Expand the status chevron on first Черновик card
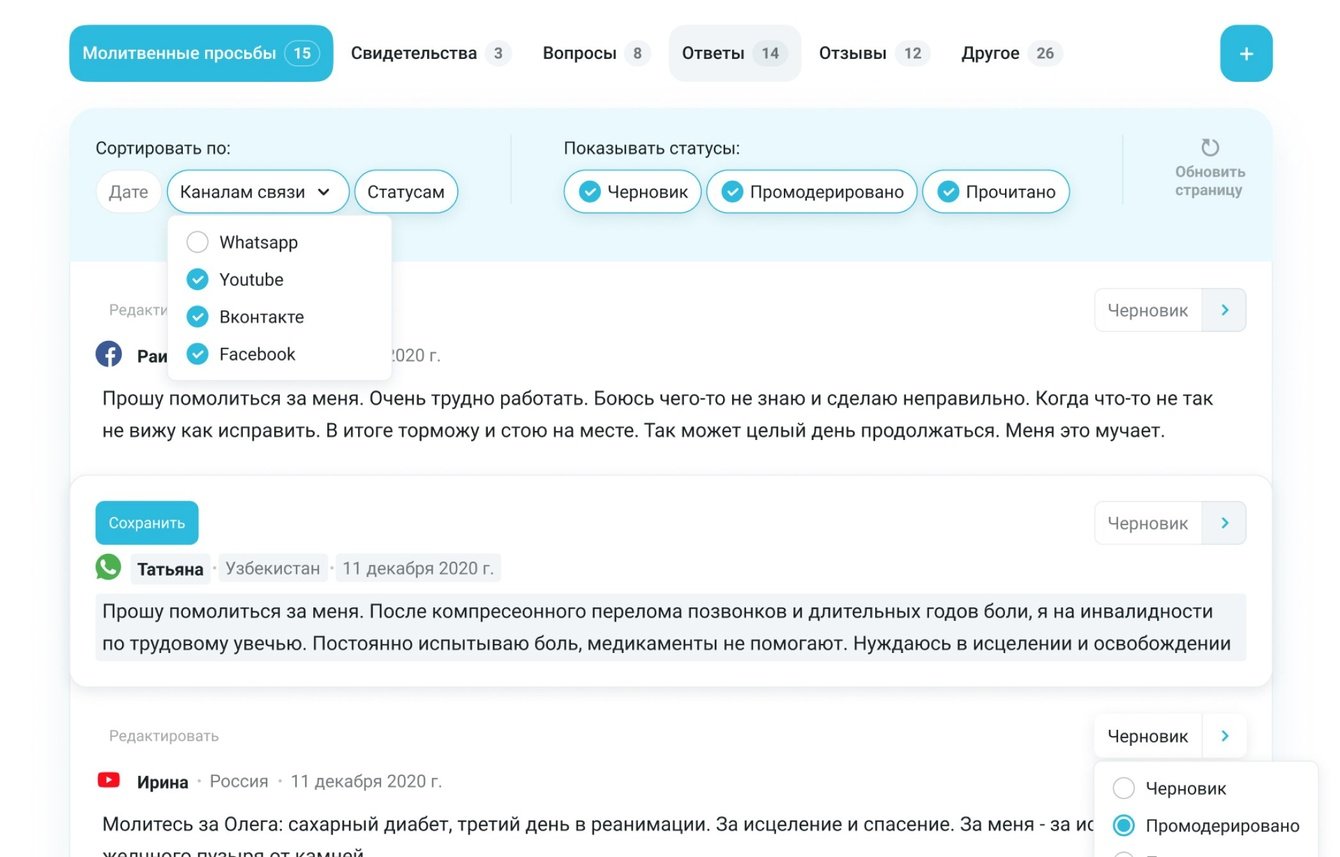Viewport: 1340px width, 857px height. click(1224, 310)
